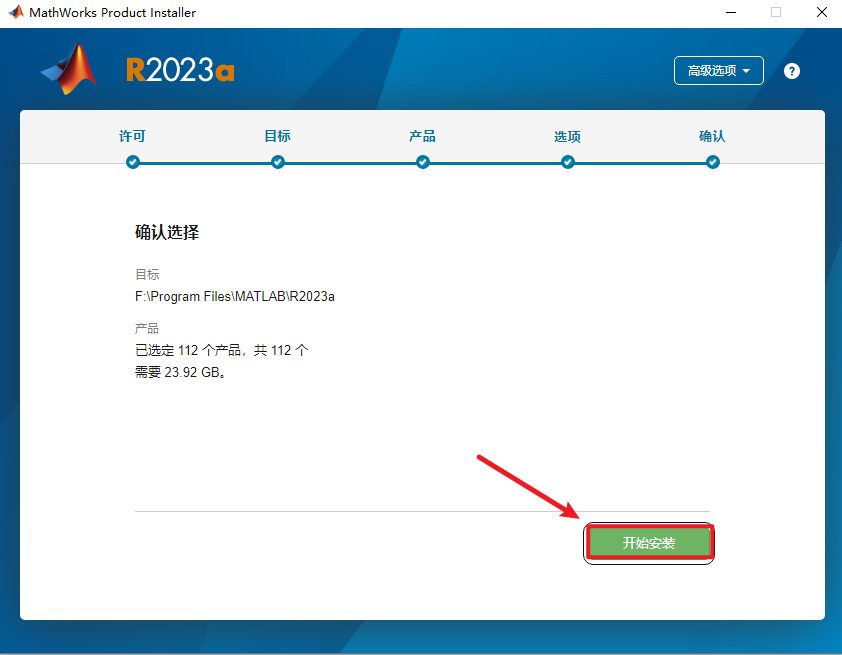Click the checkmark circle under 许可
842x655 pixels.
click(x=133, y=162)
